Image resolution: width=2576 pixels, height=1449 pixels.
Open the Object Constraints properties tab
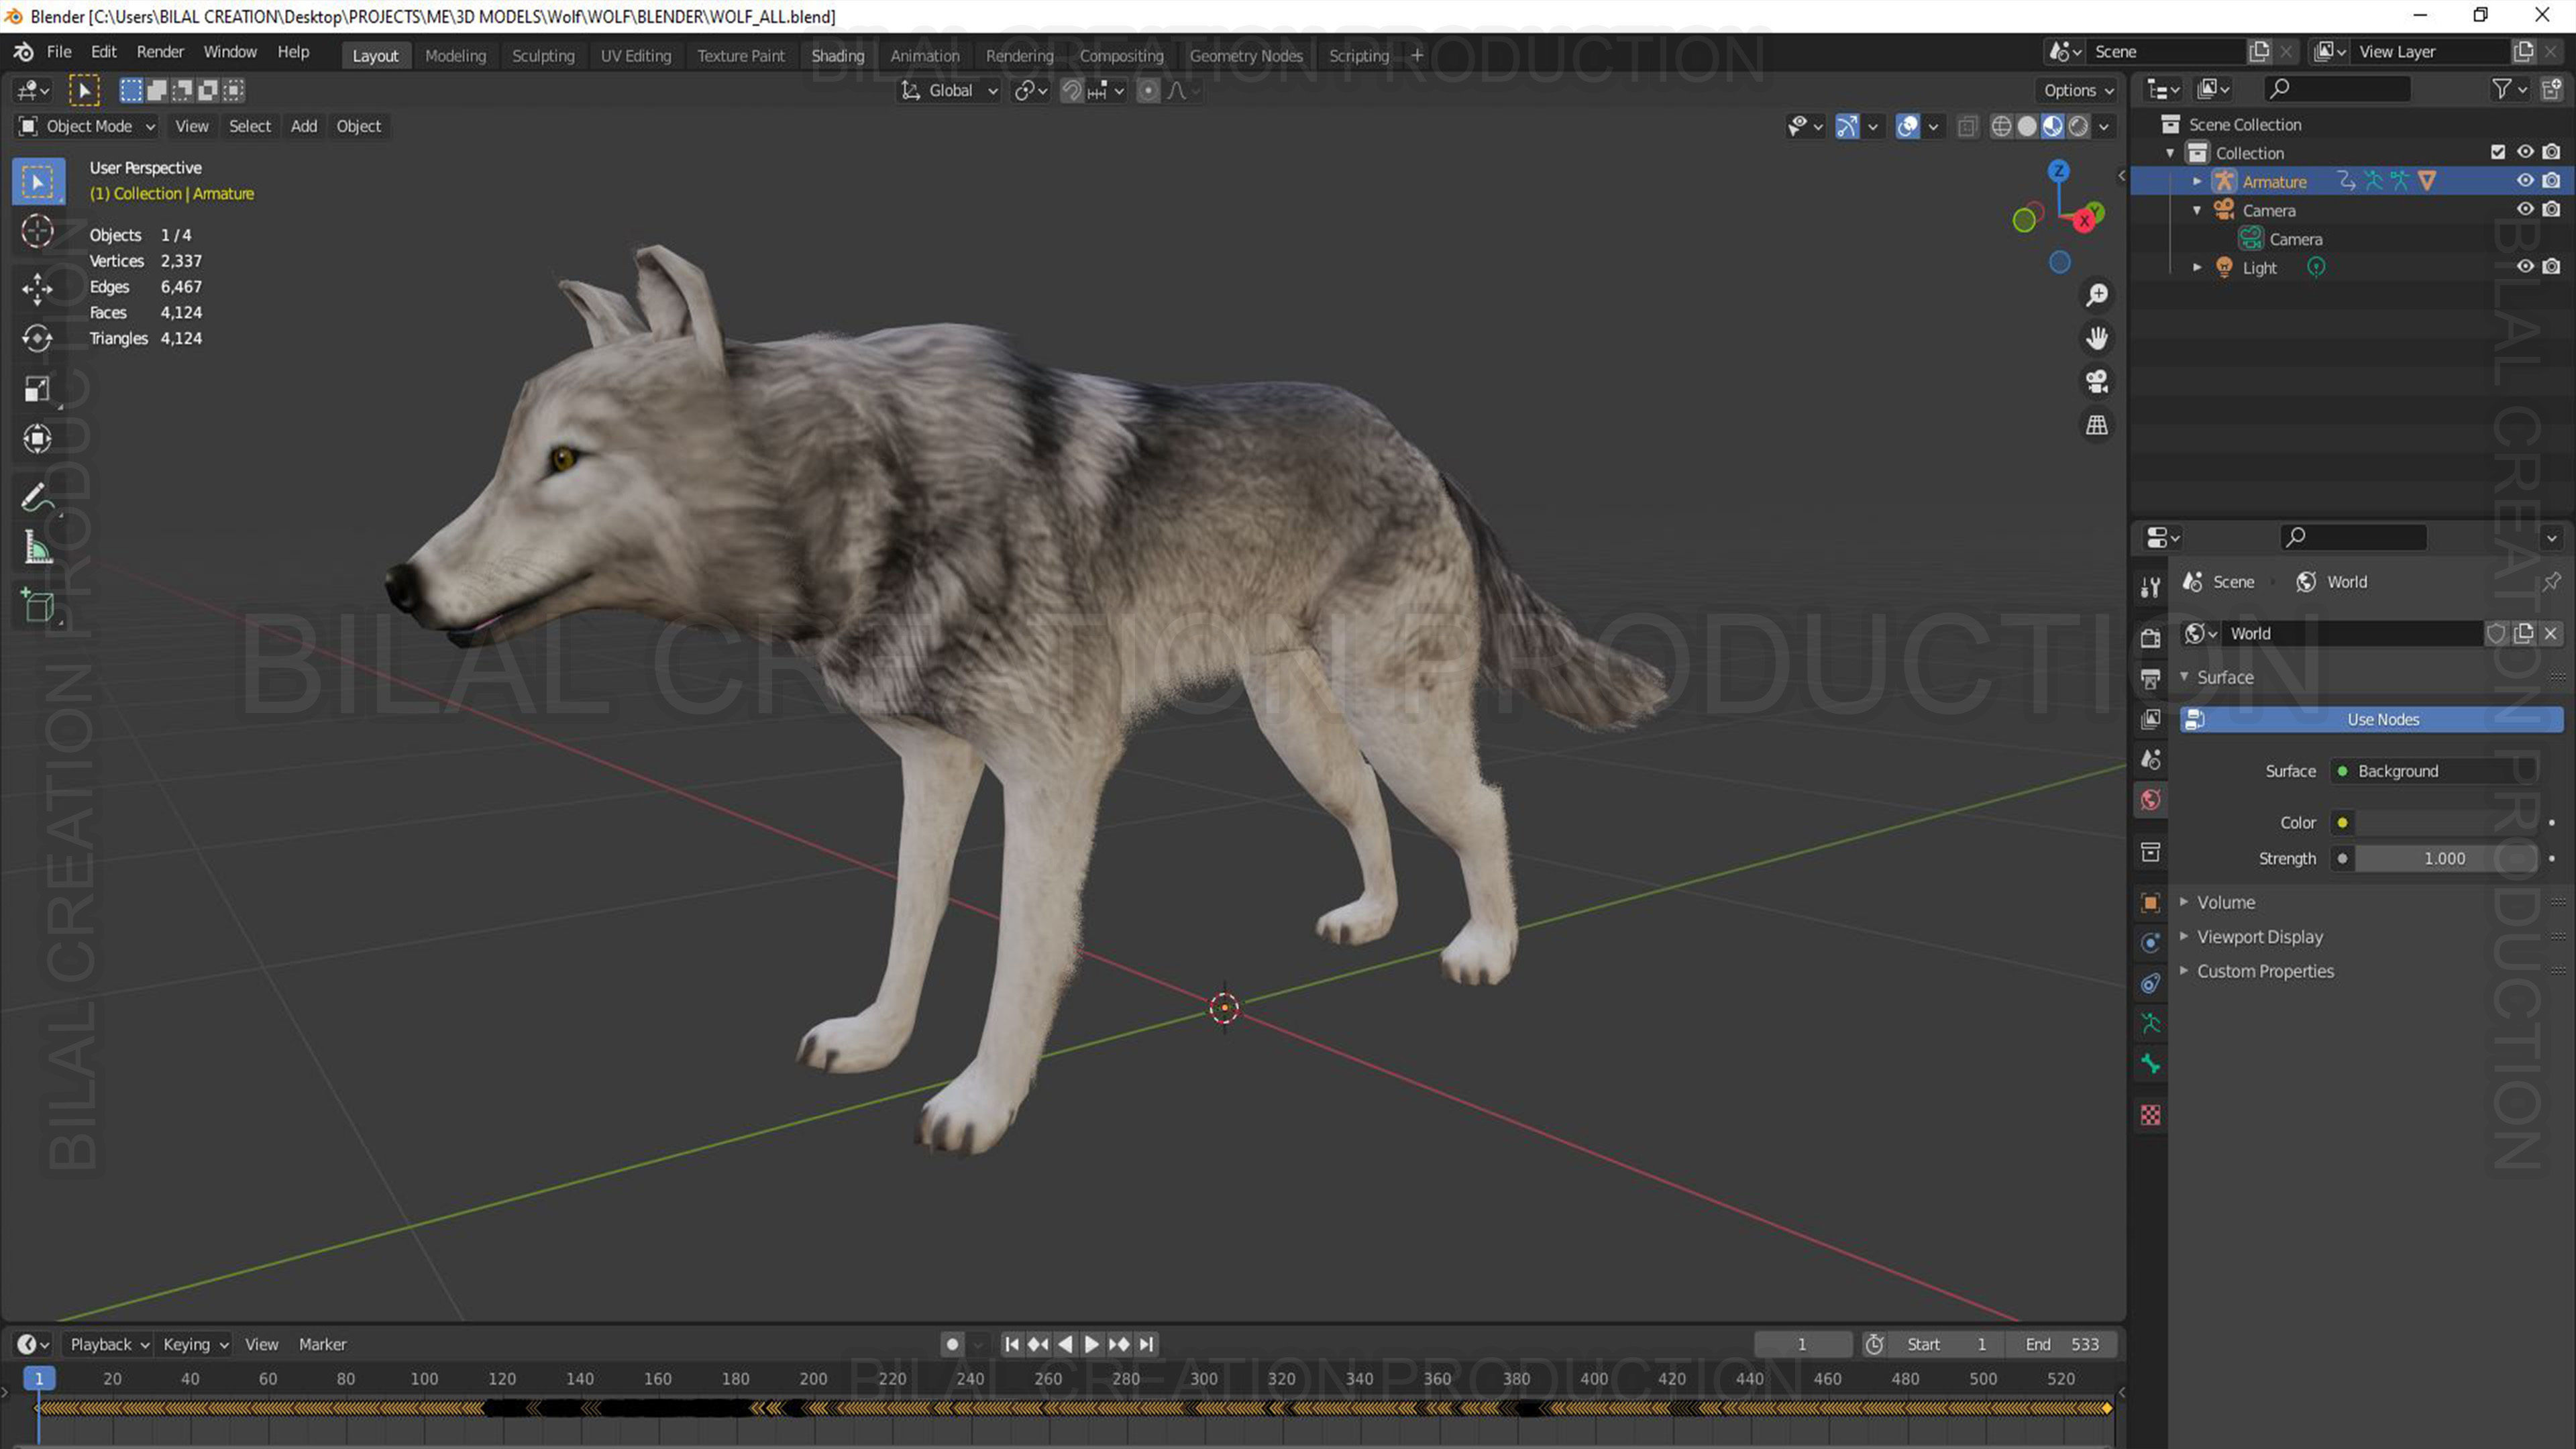(x=2150, y=984)
